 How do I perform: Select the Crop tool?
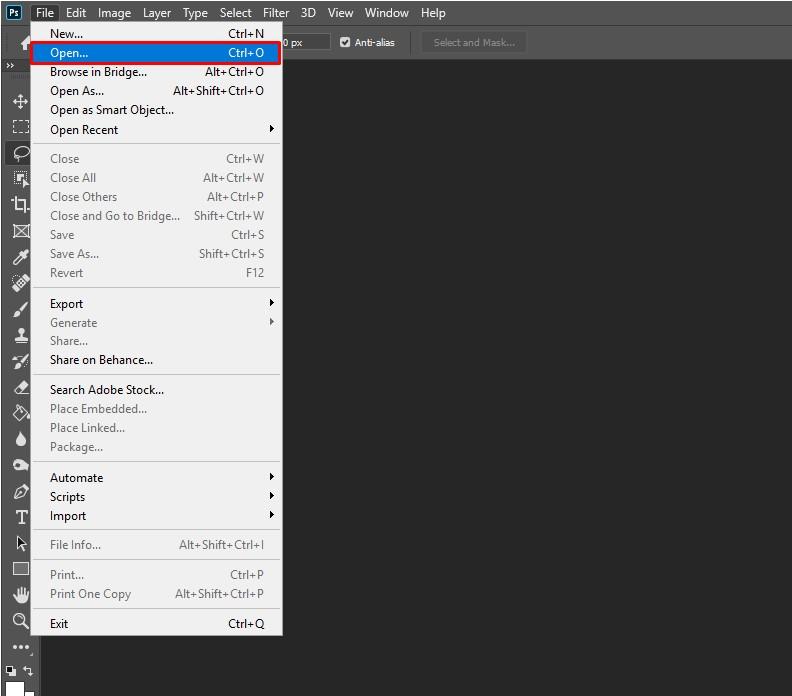tap(20, 205)
